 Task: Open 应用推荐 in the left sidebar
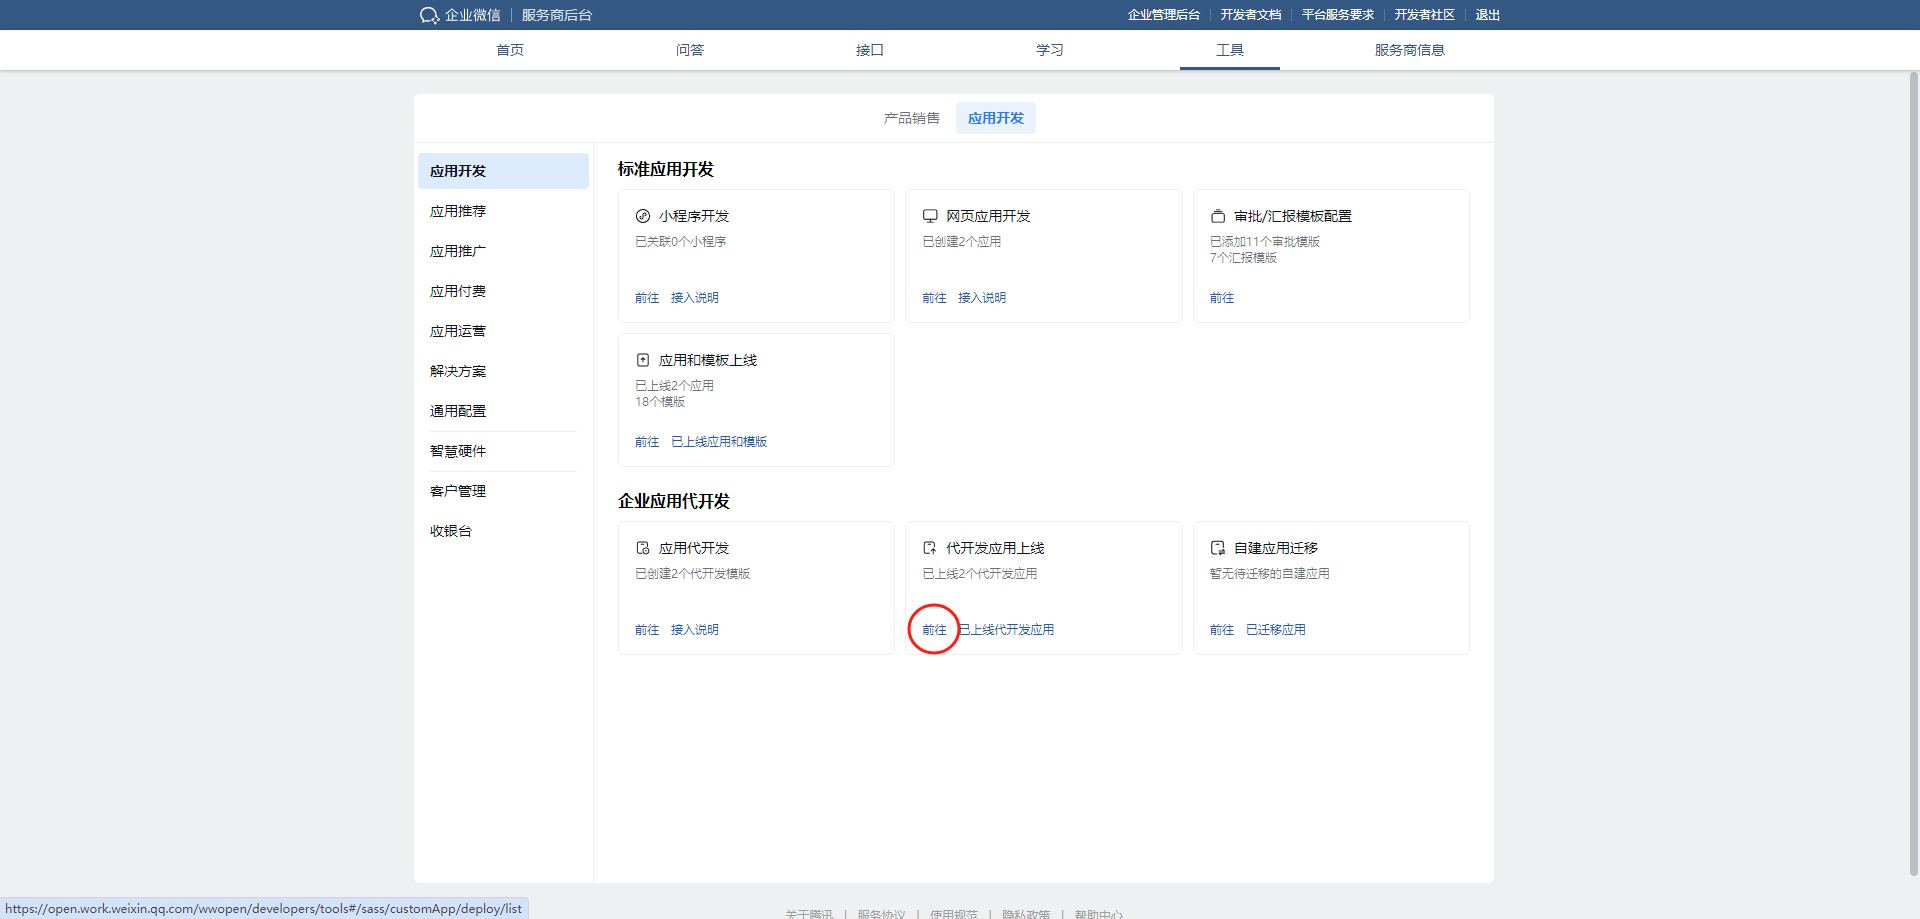pos(458,211)
